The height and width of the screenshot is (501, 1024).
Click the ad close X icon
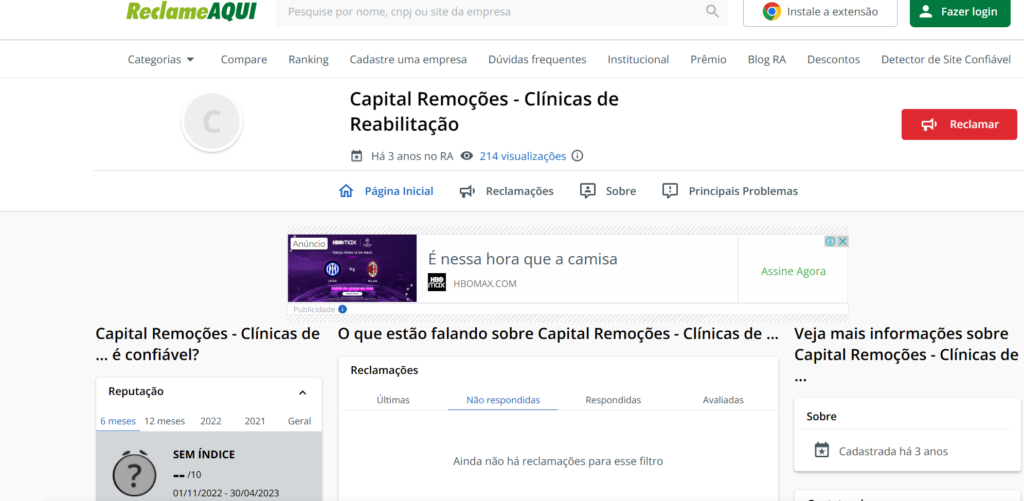click(x=843, y=241)
